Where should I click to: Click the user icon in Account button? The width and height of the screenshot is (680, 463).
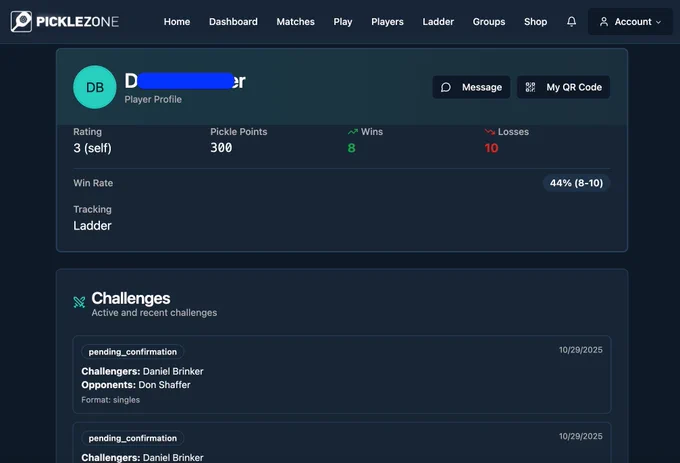604,22
